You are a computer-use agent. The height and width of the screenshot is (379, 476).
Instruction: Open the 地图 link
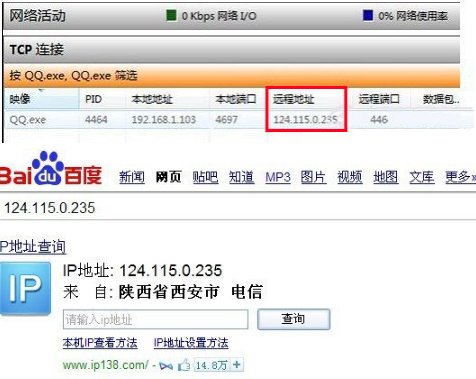click(386, 177)
